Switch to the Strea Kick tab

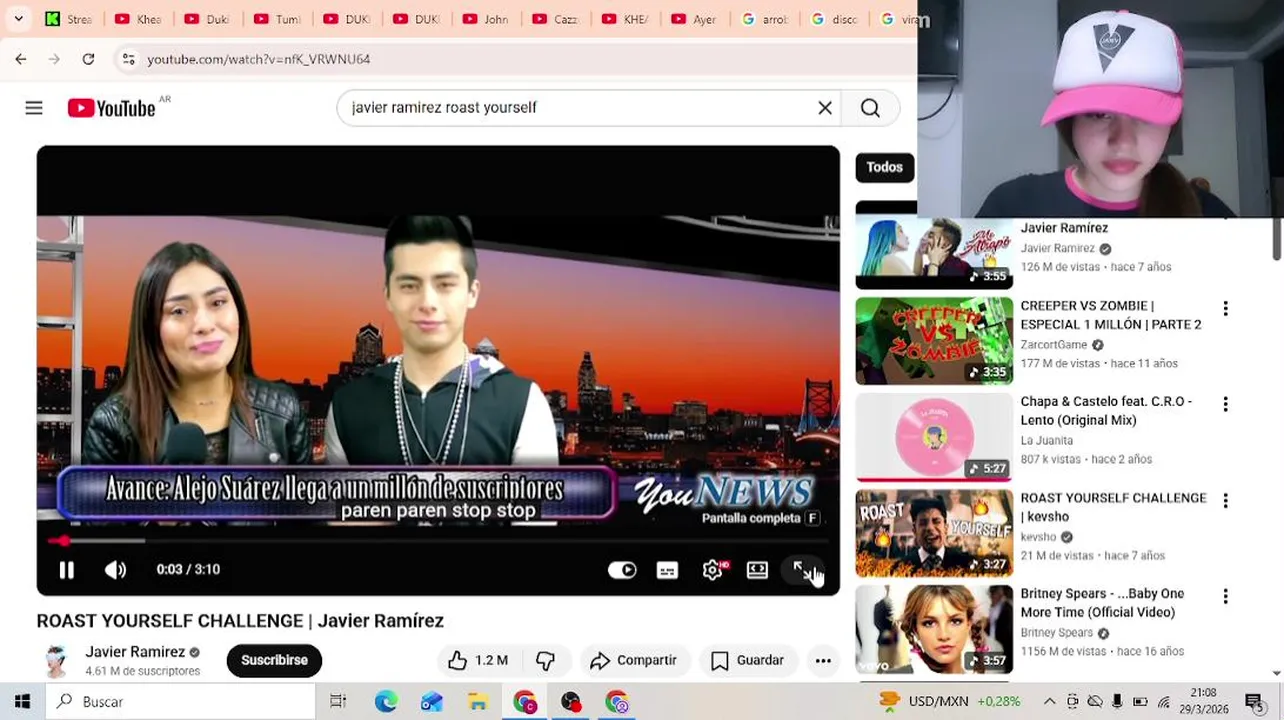point(68,19)
